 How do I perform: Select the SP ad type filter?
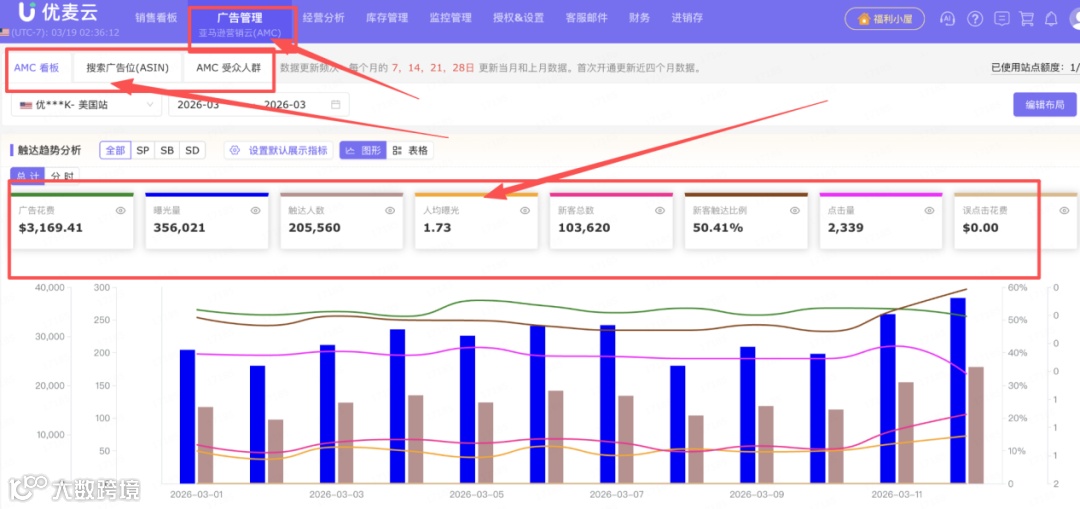143,150
